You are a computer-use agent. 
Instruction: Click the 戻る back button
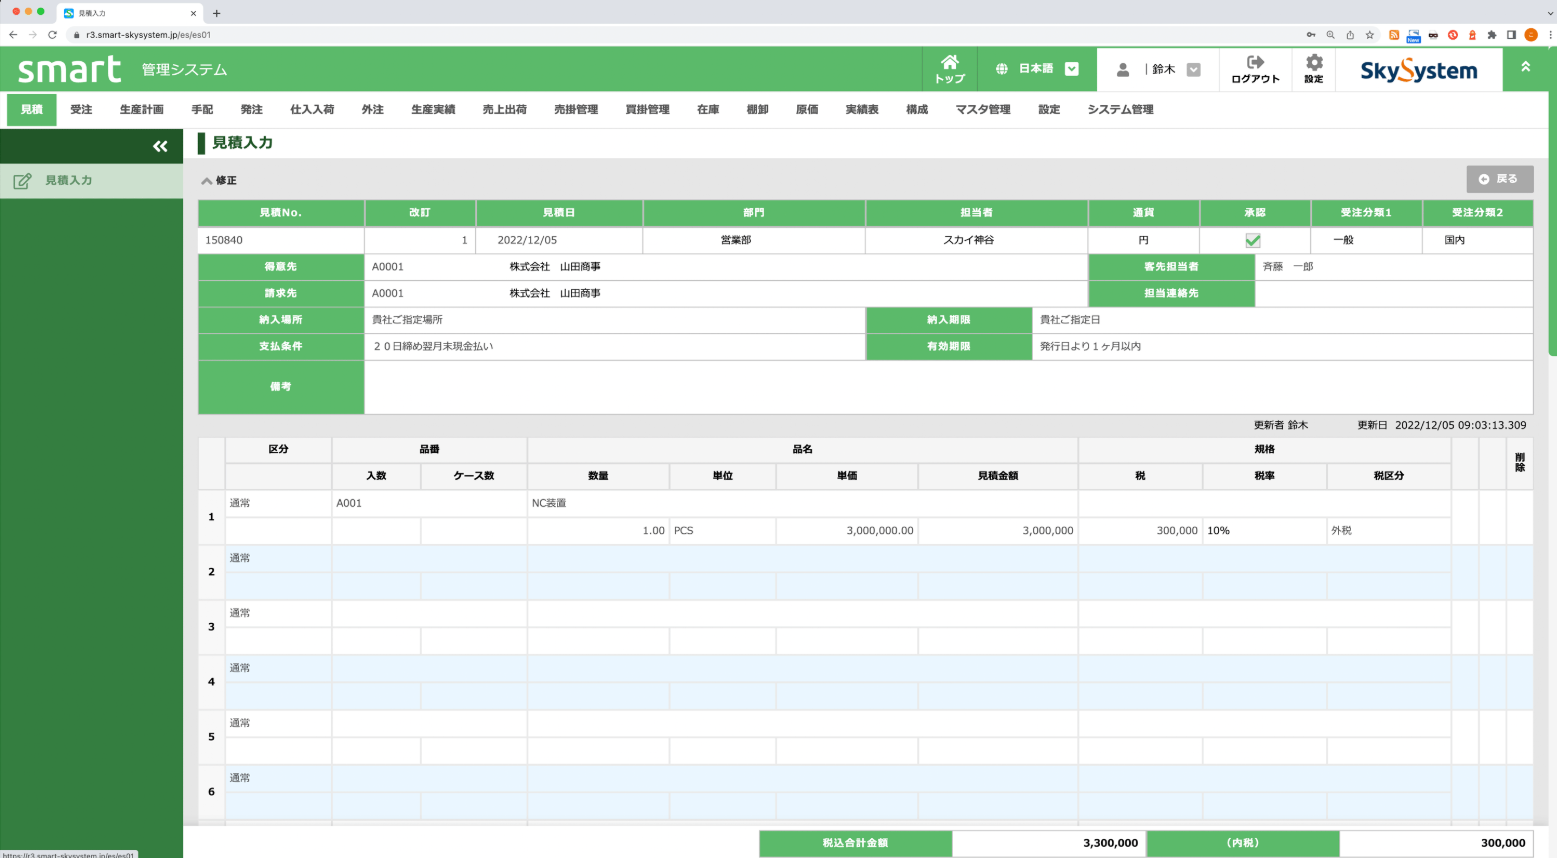coord(1499,179)
